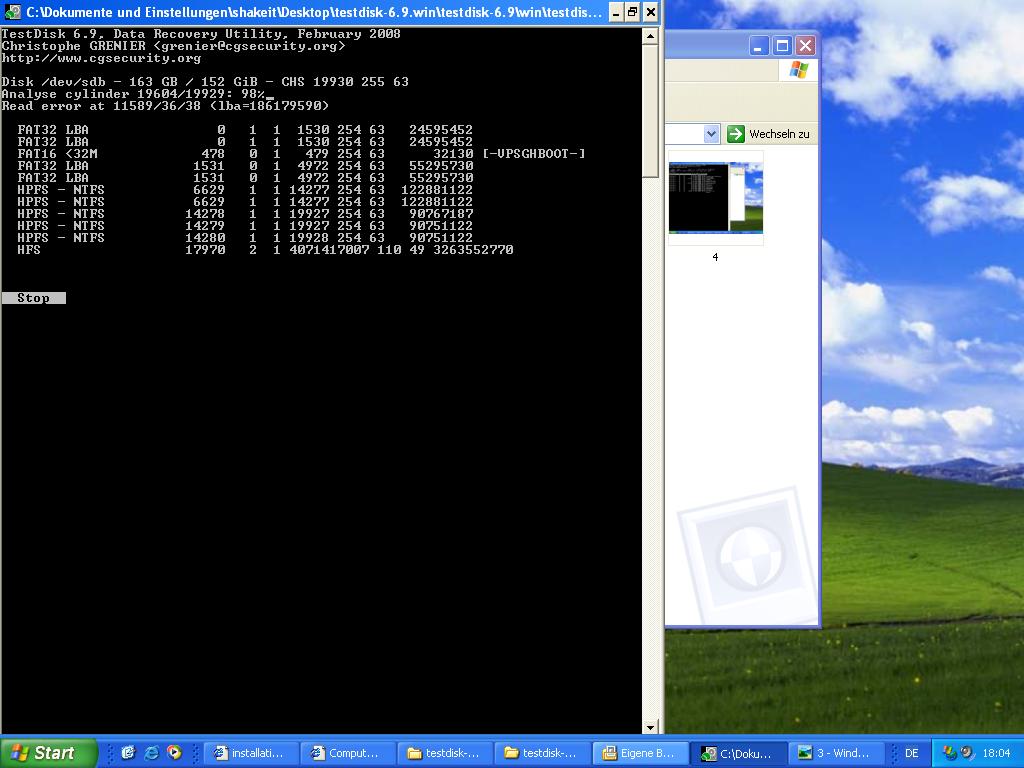
Task: Switch to installati... taskbar button
Action: coord(250,753)
